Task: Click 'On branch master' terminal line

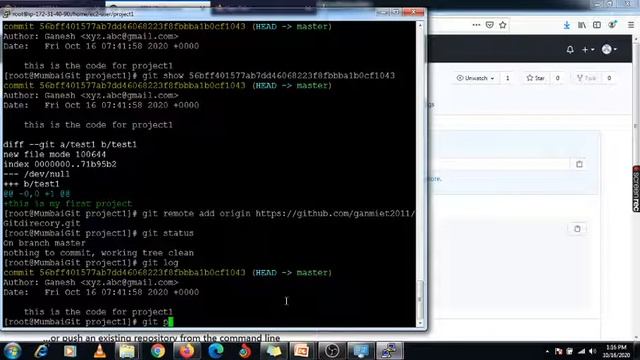Action: pyautogui.click(x=44, y=243)
